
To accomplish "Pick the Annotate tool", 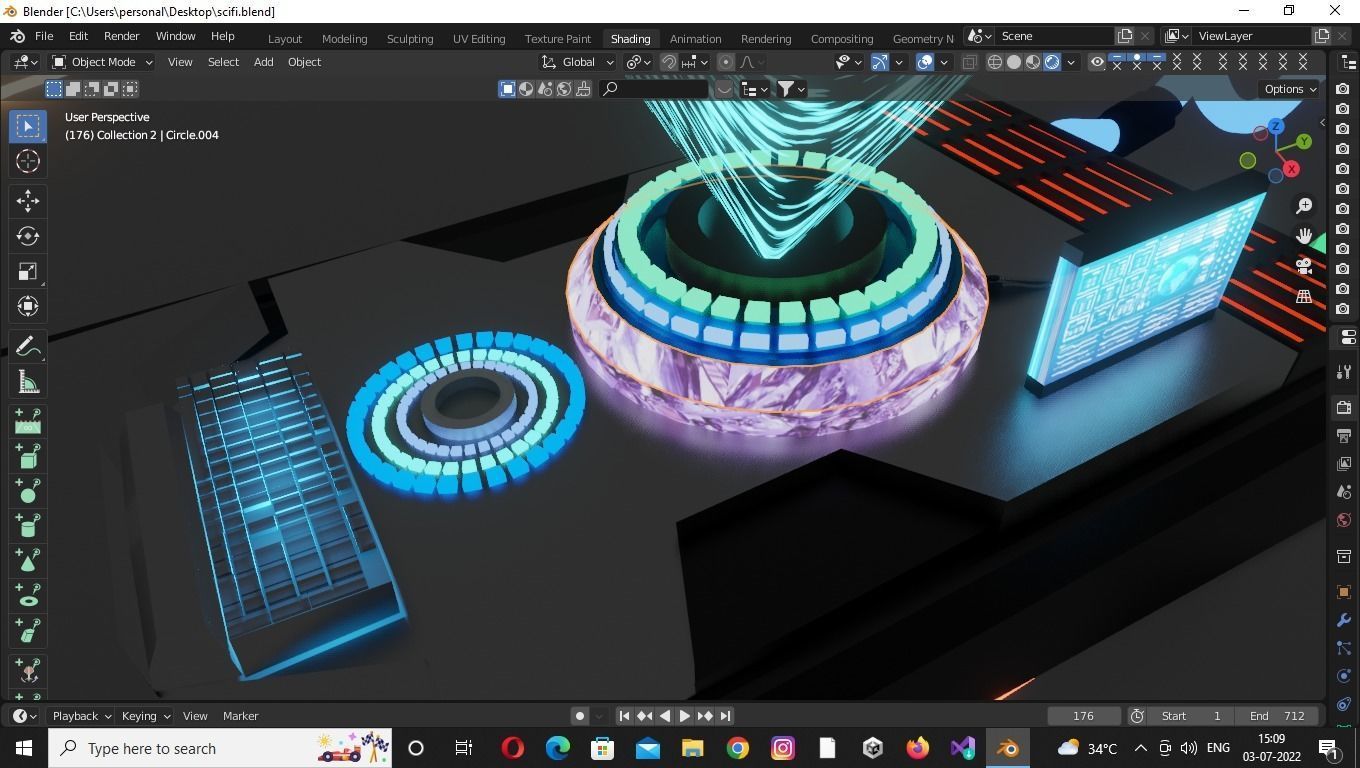I will (27, 346).
